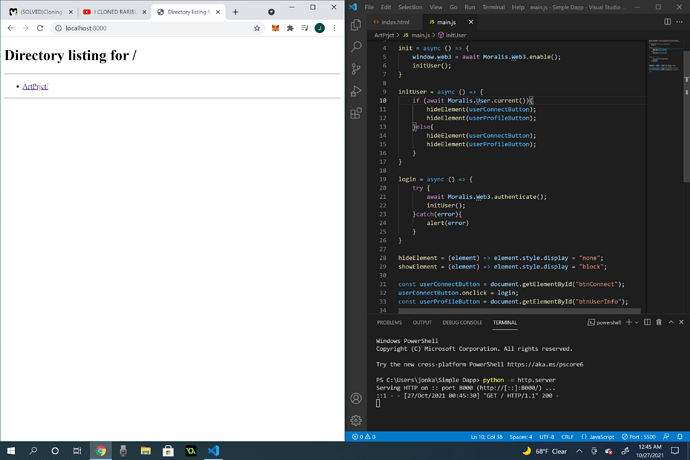
Task: Open the Debug Console tab
Action: (x=462, y=323)
